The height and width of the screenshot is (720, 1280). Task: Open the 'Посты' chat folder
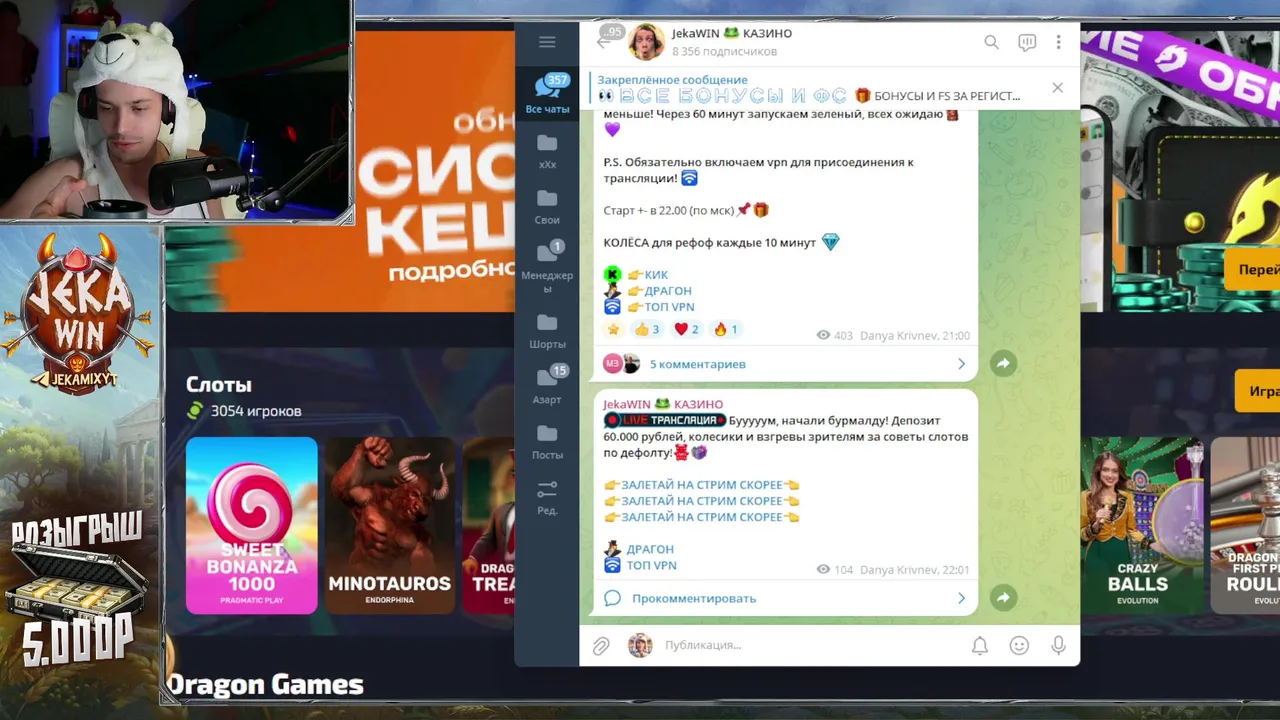click(547, 441)
